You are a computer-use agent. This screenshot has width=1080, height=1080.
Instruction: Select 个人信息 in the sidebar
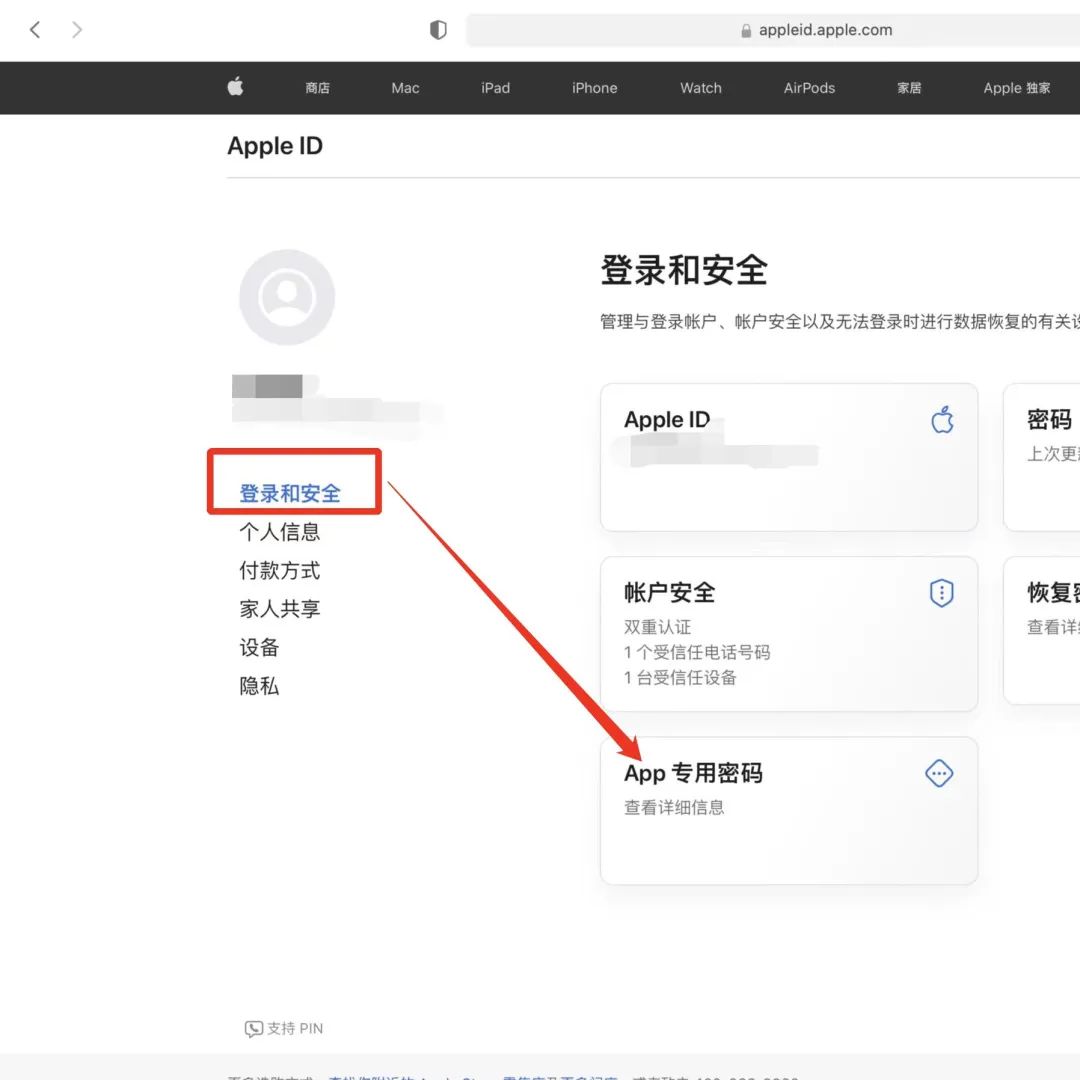[x=280, y=532]
